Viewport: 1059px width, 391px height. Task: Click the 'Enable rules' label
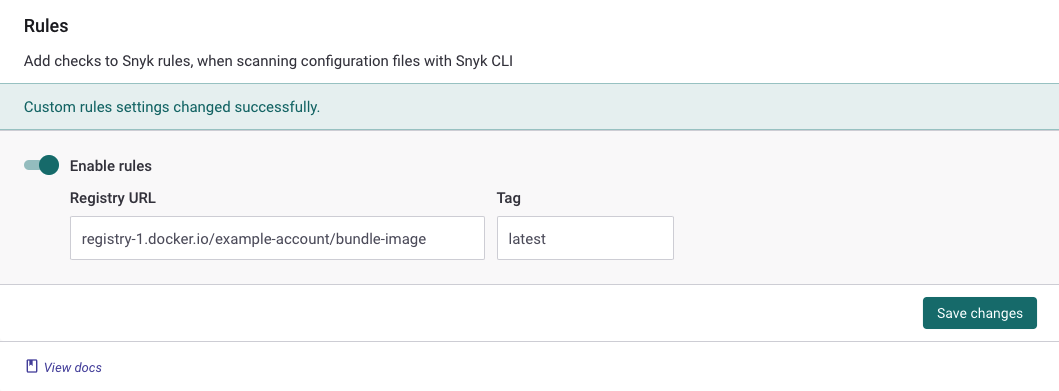click(x=111, y=165)
